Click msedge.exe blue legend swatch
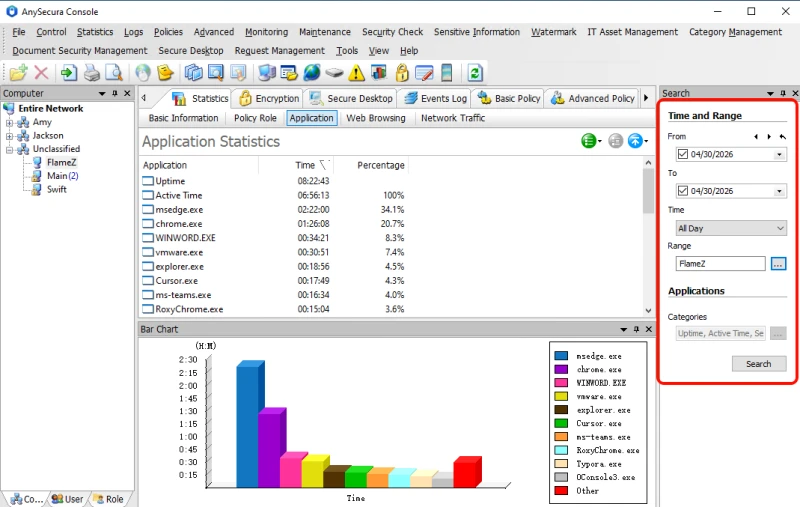Viewport: 800px width, 507px height. point(561,356)
